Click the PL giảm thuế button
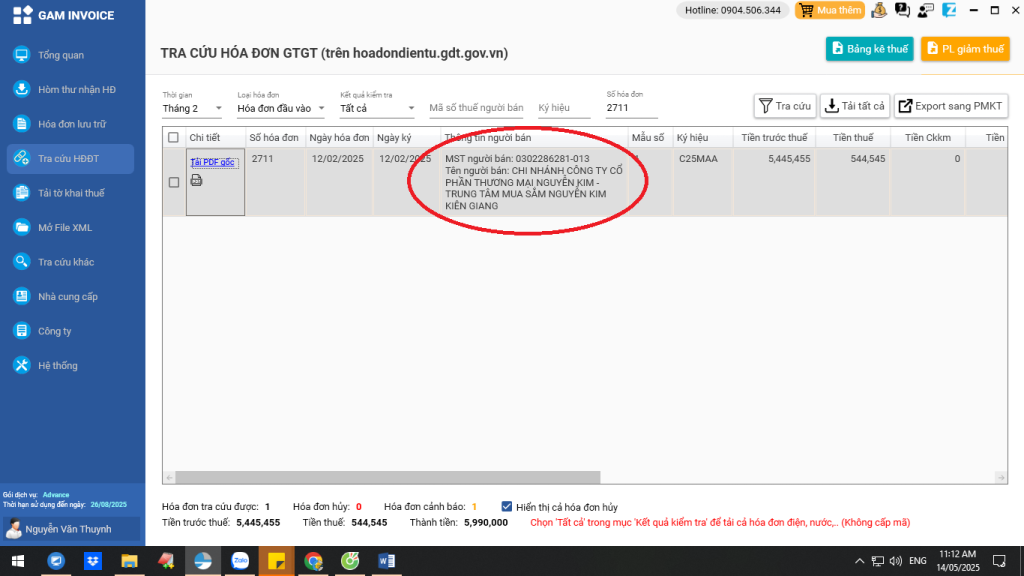 (965, 49)
